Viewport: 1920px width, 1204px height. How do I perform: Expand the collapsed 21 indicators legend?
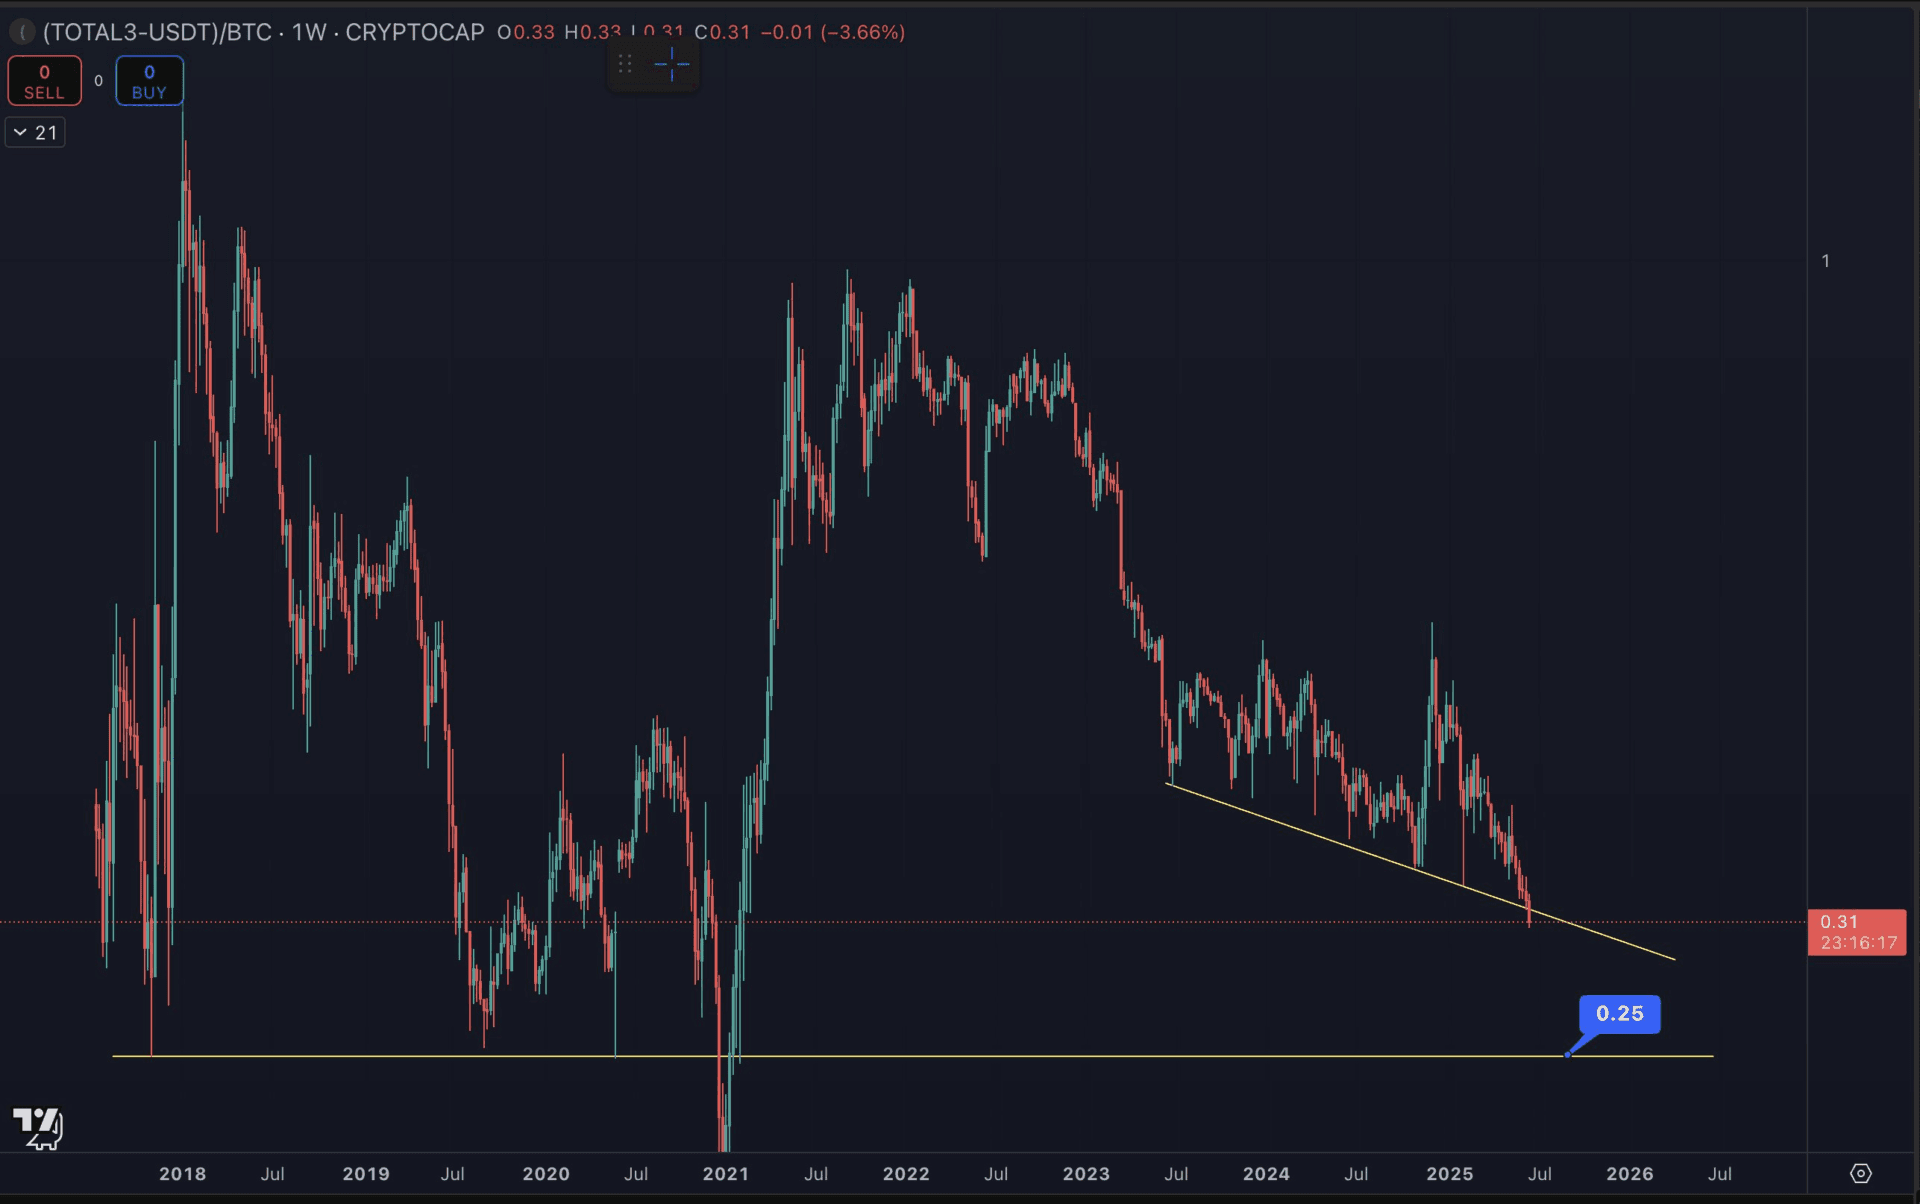tap(35, 132)
